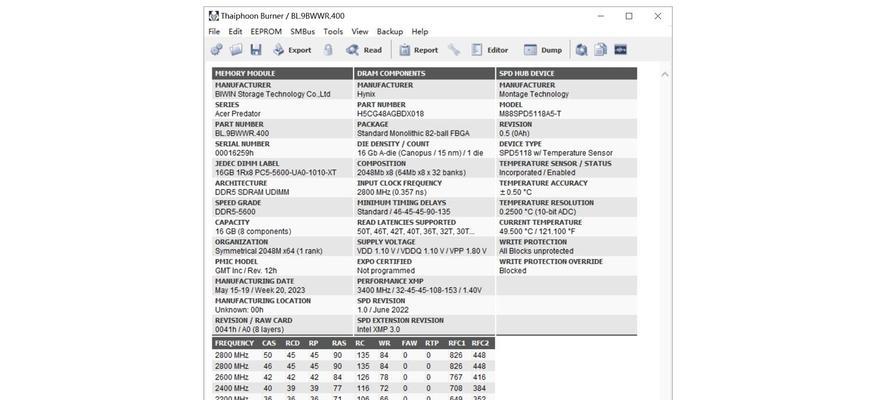Click the Standard Monolithic 82-ball FBGA value
The height and width of the screenshot is (400, 875).
[x=413, y=133]
